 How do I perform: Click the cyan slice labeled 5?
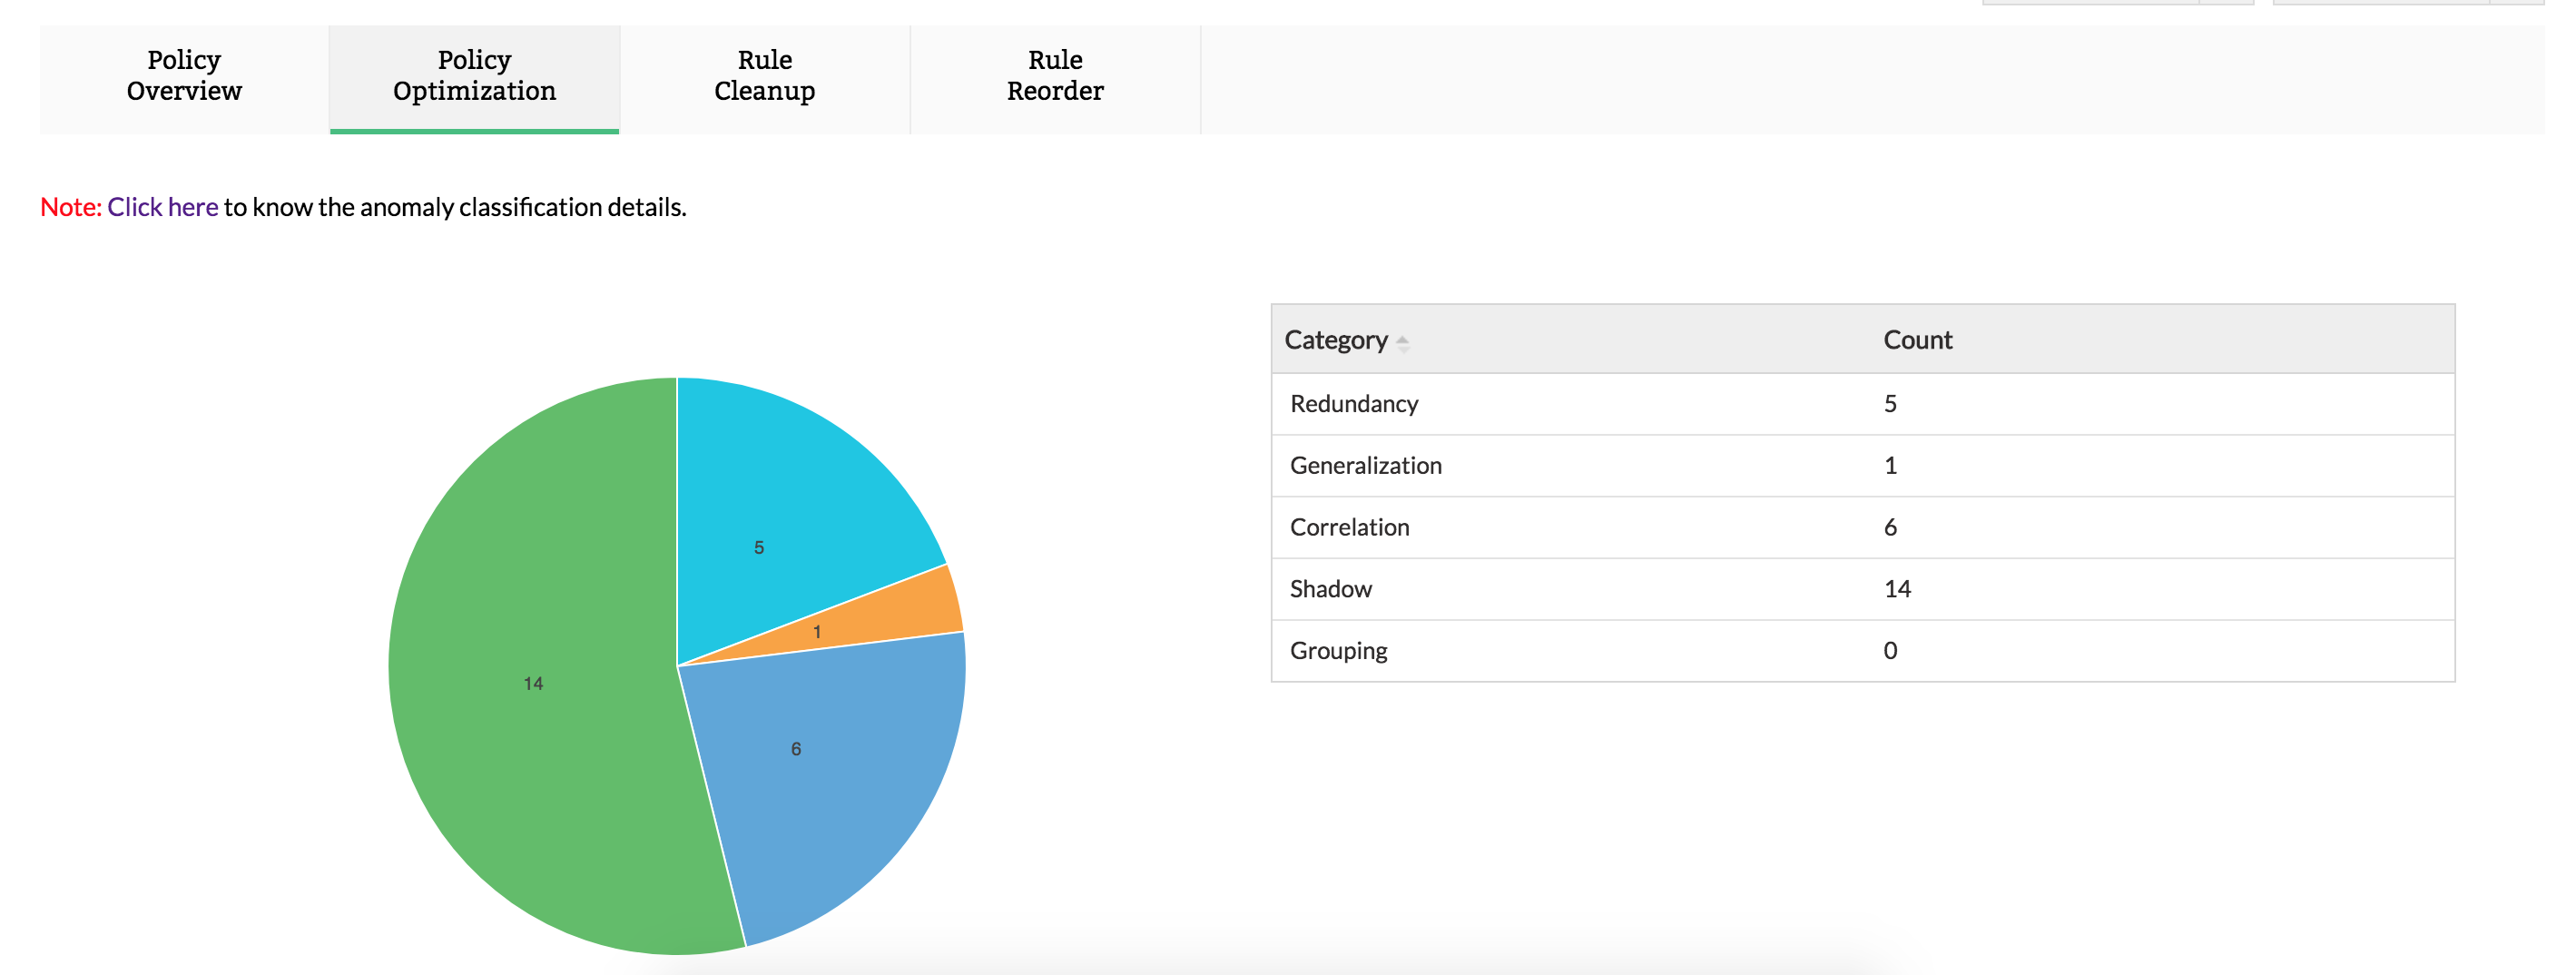(x=760, y=548)
